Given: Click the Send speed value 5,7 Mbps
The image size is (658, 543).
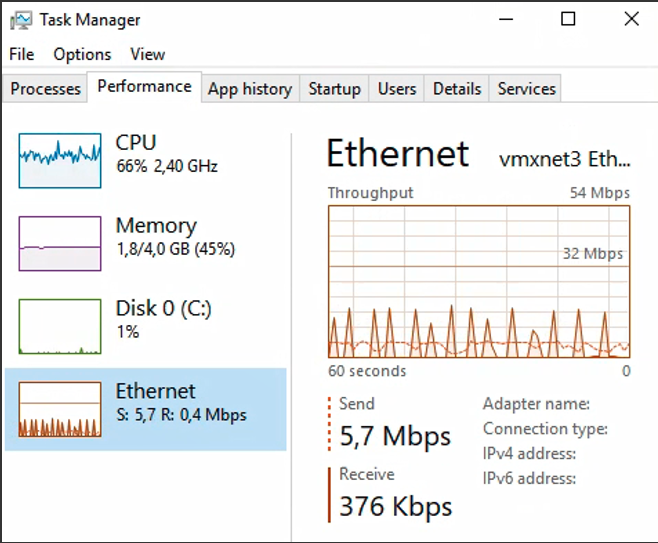Looking at the screenshot, I should pyautogui.click(x=396, y=436).
